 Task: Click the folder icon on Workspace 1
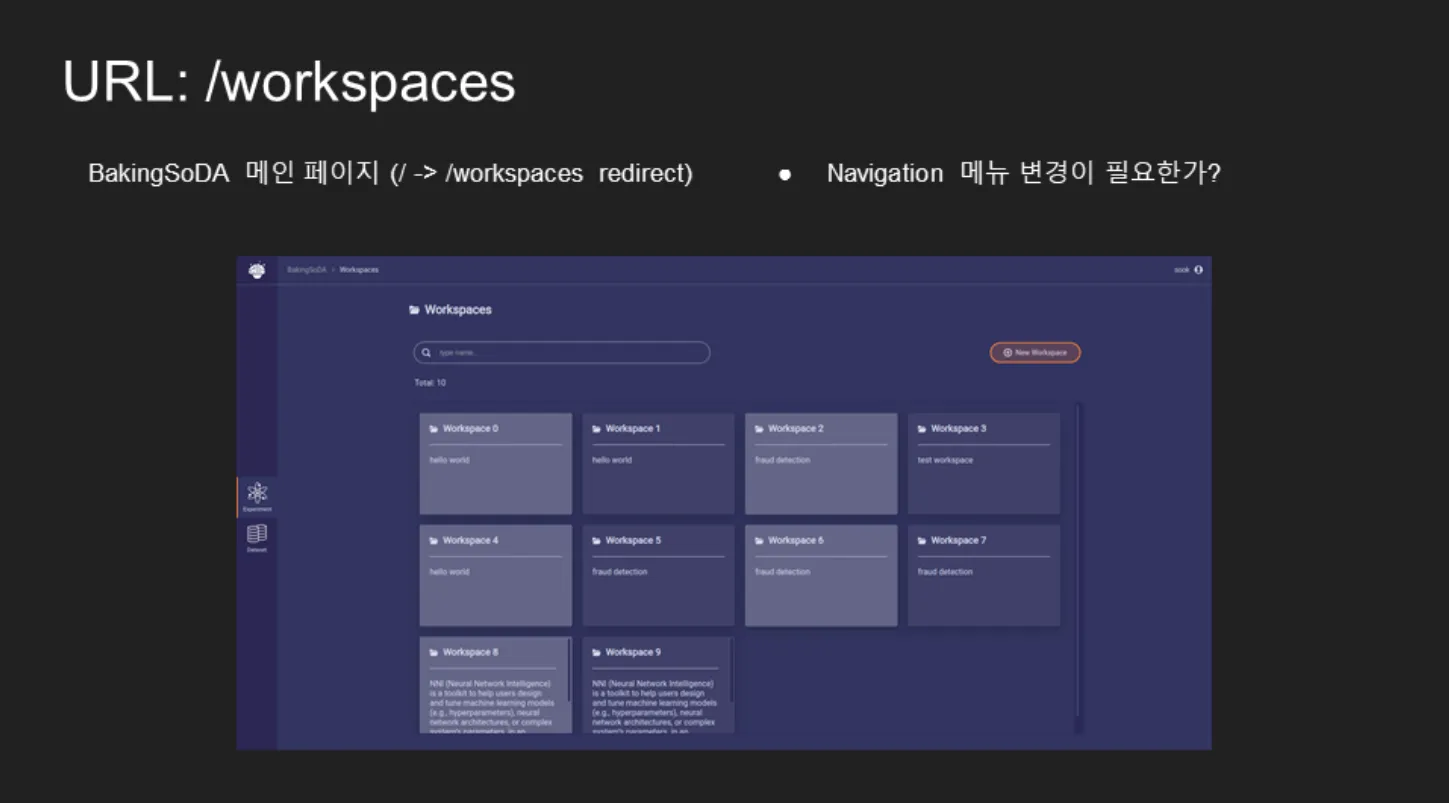[597, 429]
